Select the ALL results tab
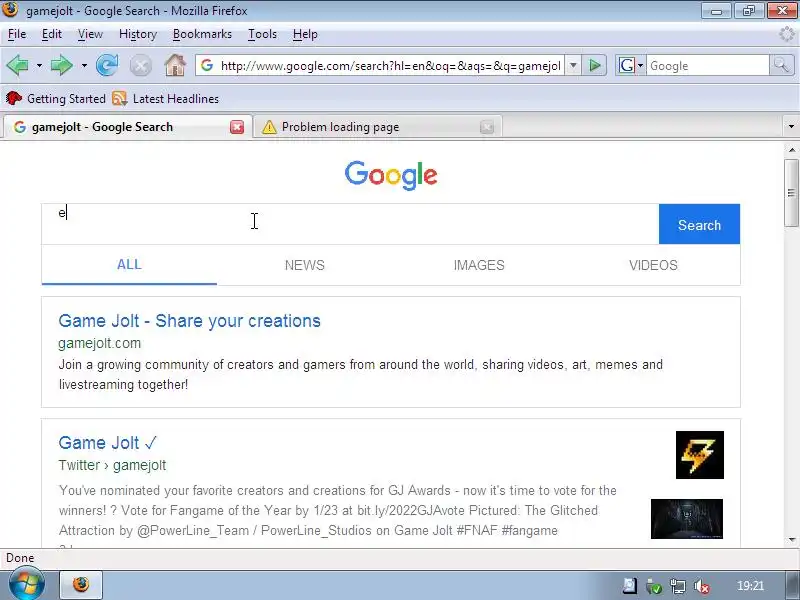The height and width of the screenshot is (600, 800). pyautogui.click(x=129, y=264)
